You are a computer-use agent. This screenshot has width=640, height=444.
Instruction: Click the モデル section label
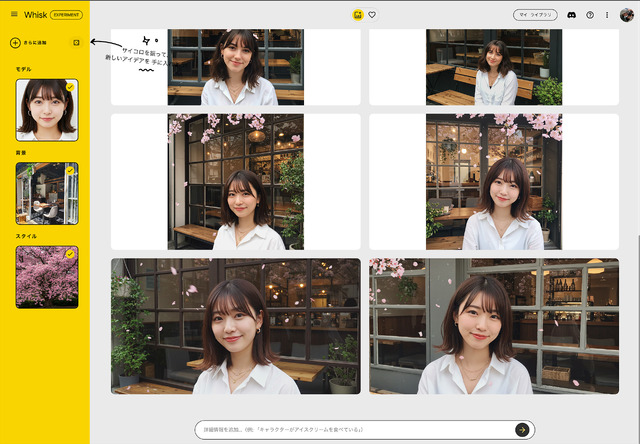(23, 69)
